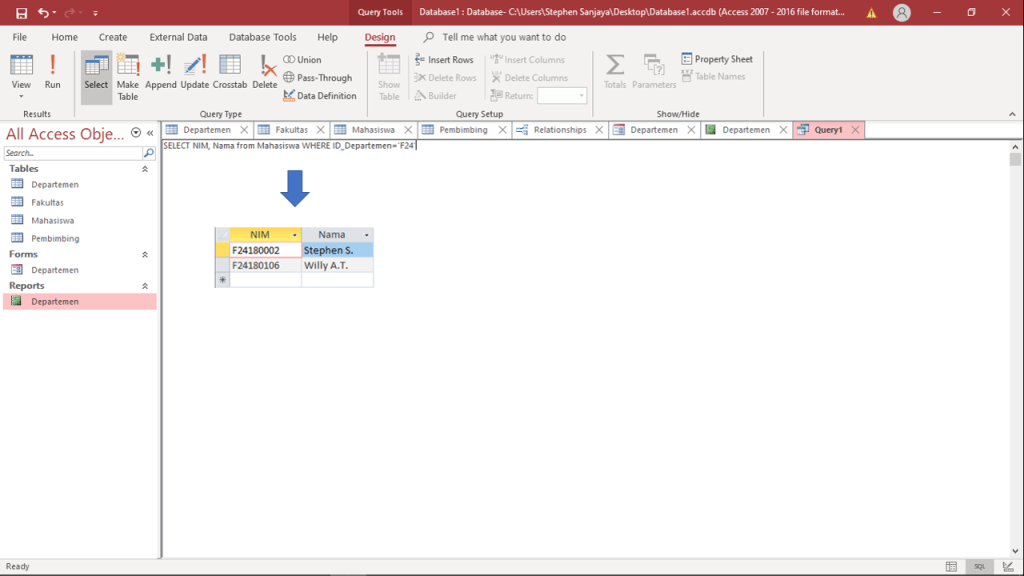Click the Save icon in title bar
The image size is (1024, 576).
21,13
